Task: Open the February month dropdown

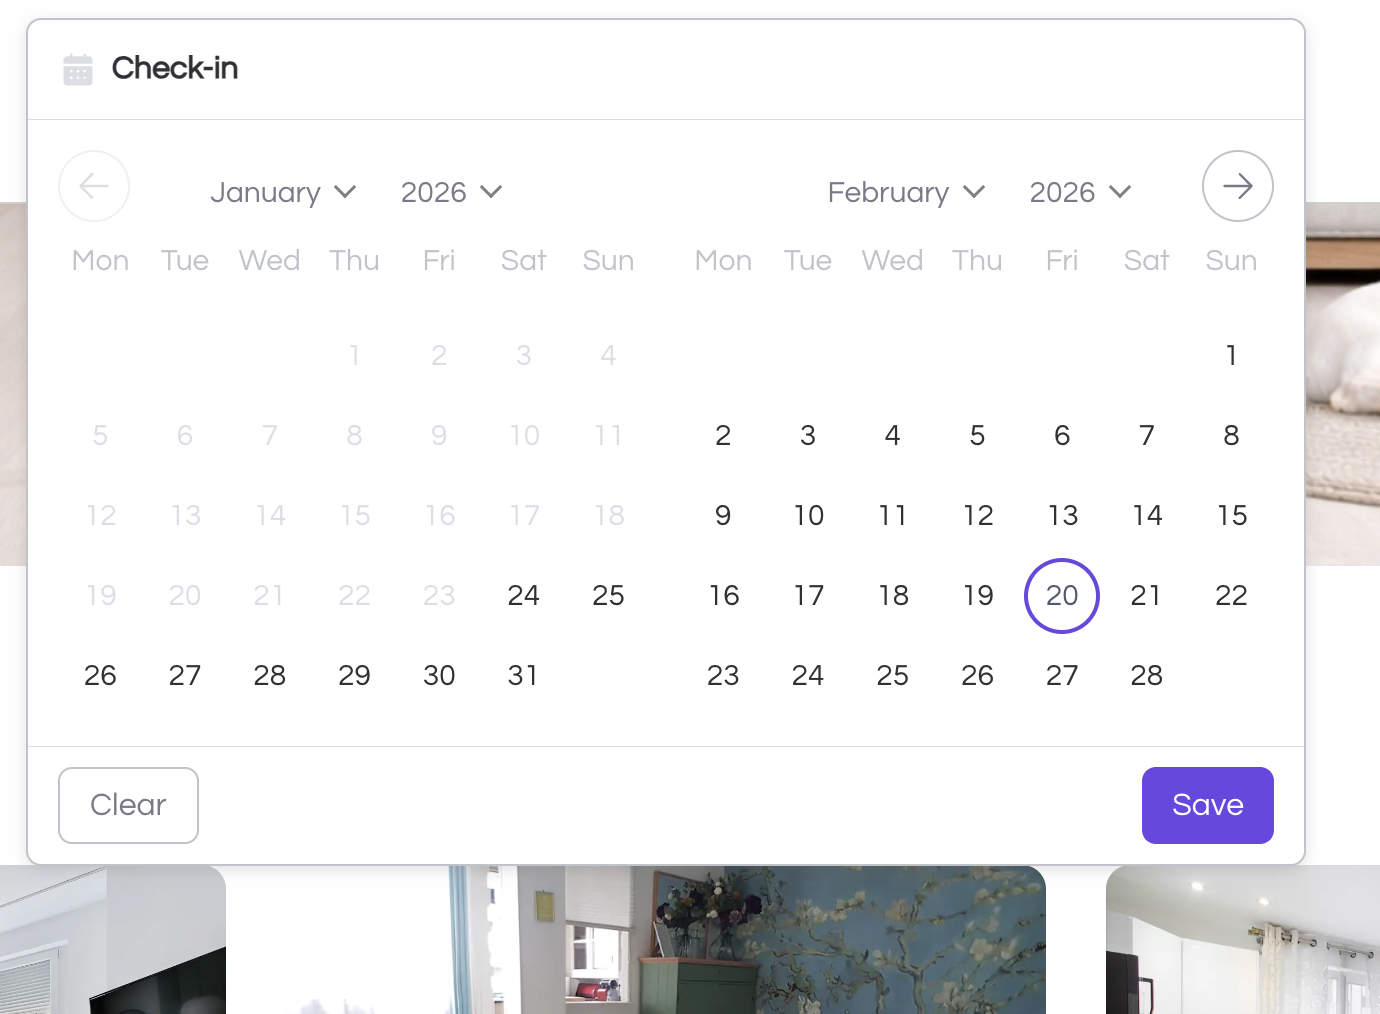Action: (x=906, y=192)
